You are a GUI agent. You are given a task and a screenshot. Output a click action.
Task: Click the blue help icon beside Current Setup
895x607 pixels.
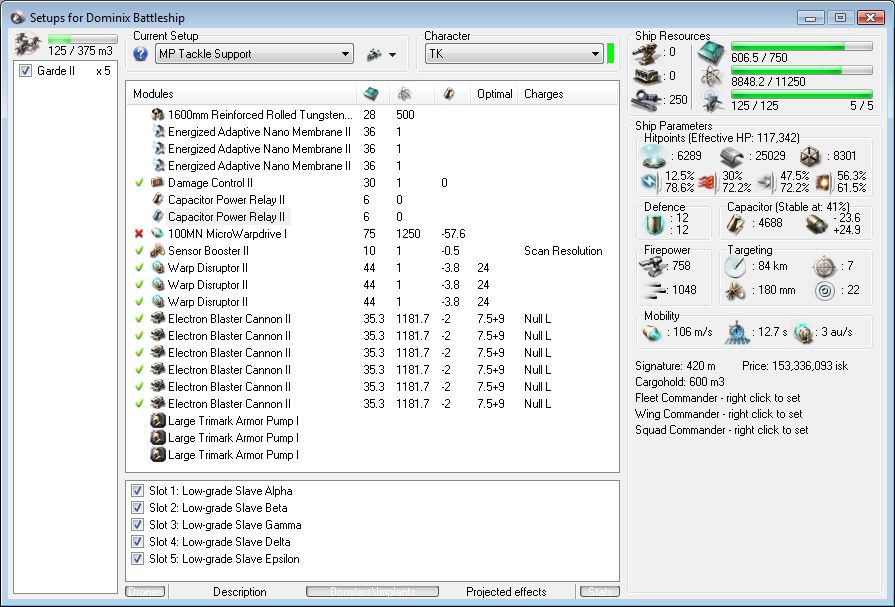tap(141, 54)
